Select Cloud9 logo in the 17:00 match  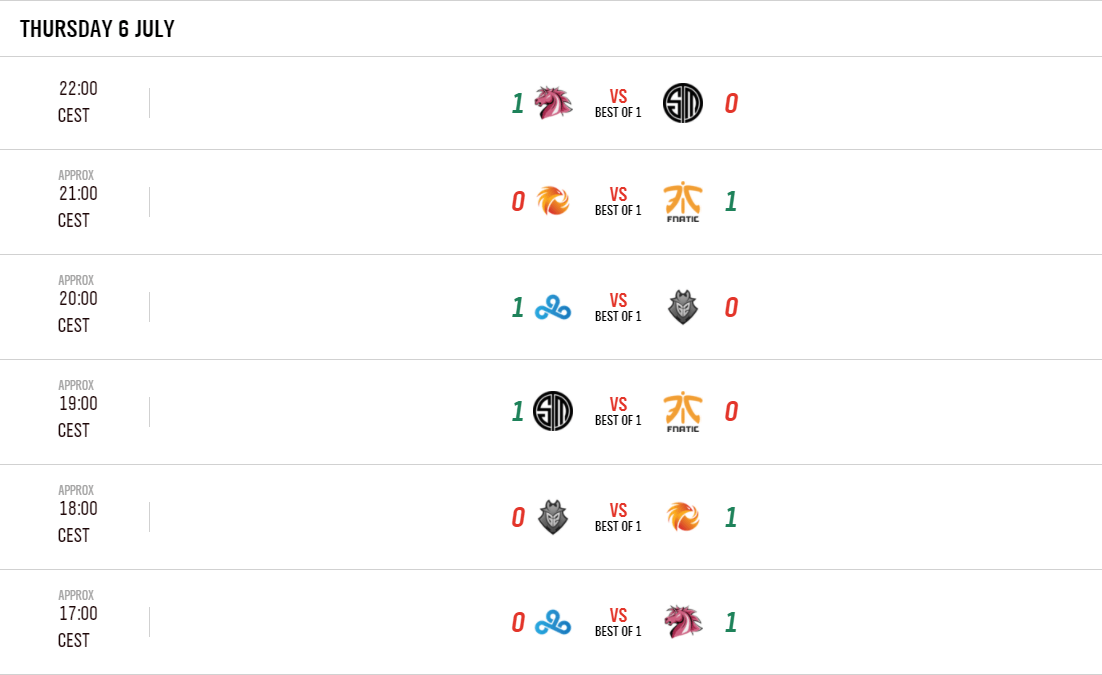pyautogui.click(x=553, y=623)
